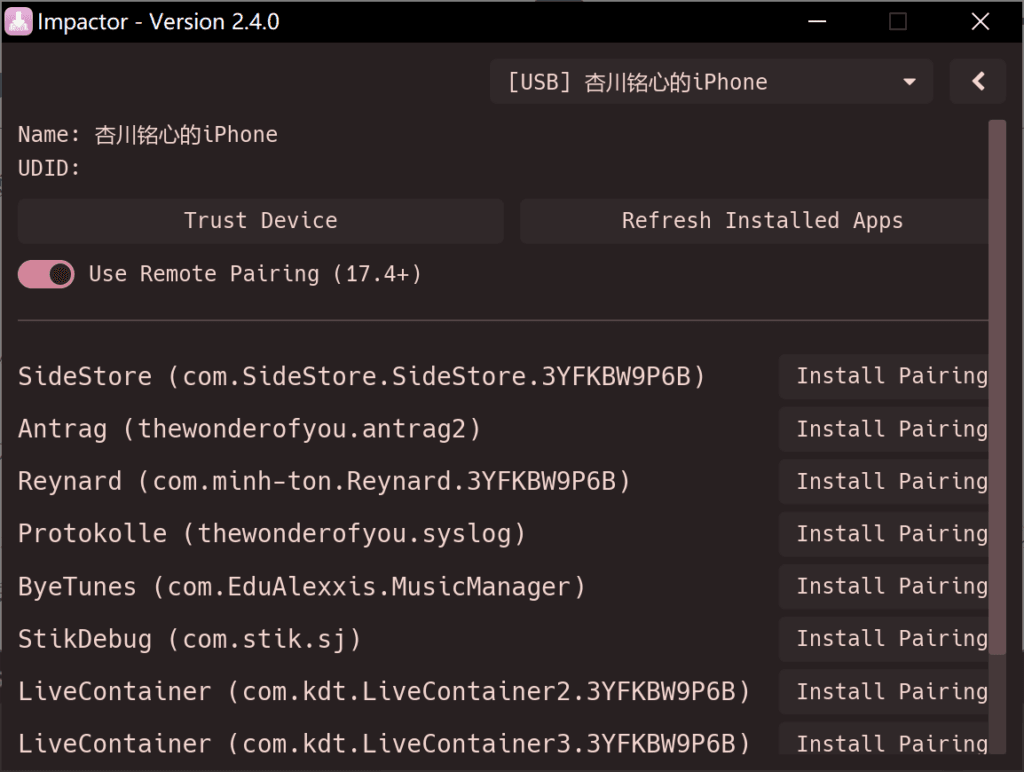
Task: Select ByeTunes (com.EduAlexxis.MusicManager) text
Action: [x=302, y=587]
